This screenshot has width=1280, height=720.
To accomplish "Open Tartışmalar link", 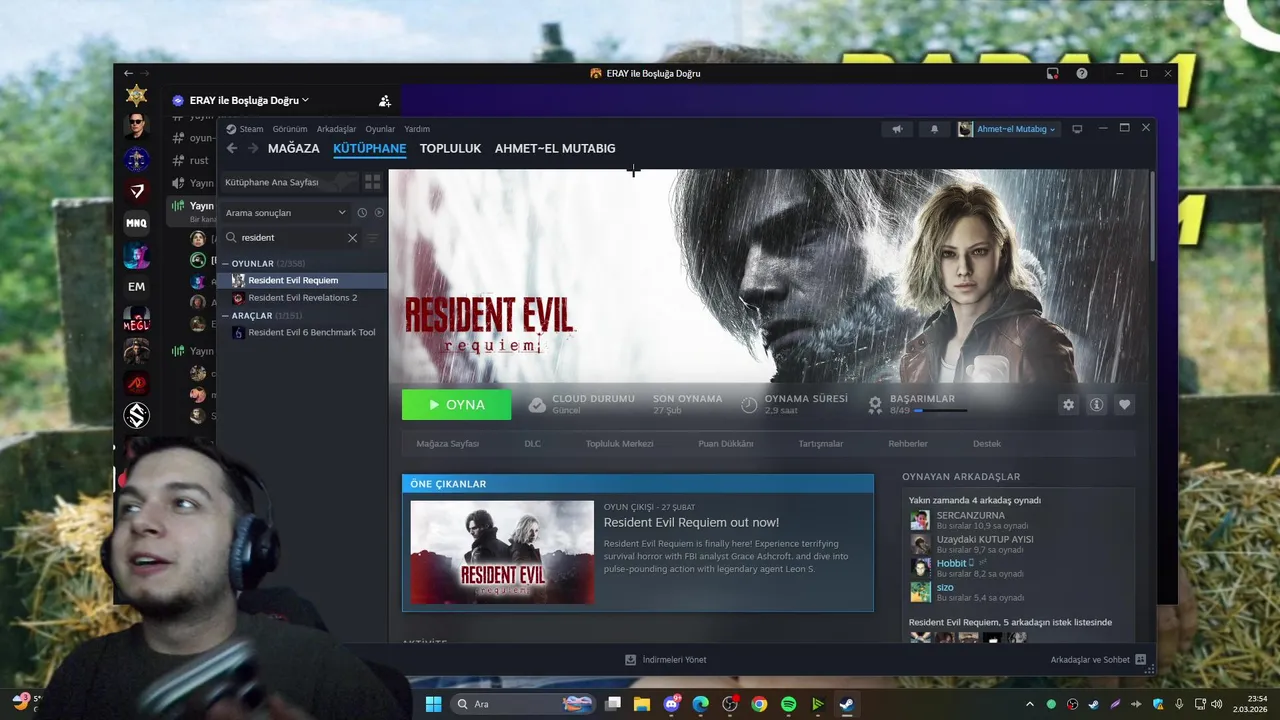I will (x=821, y=444).
